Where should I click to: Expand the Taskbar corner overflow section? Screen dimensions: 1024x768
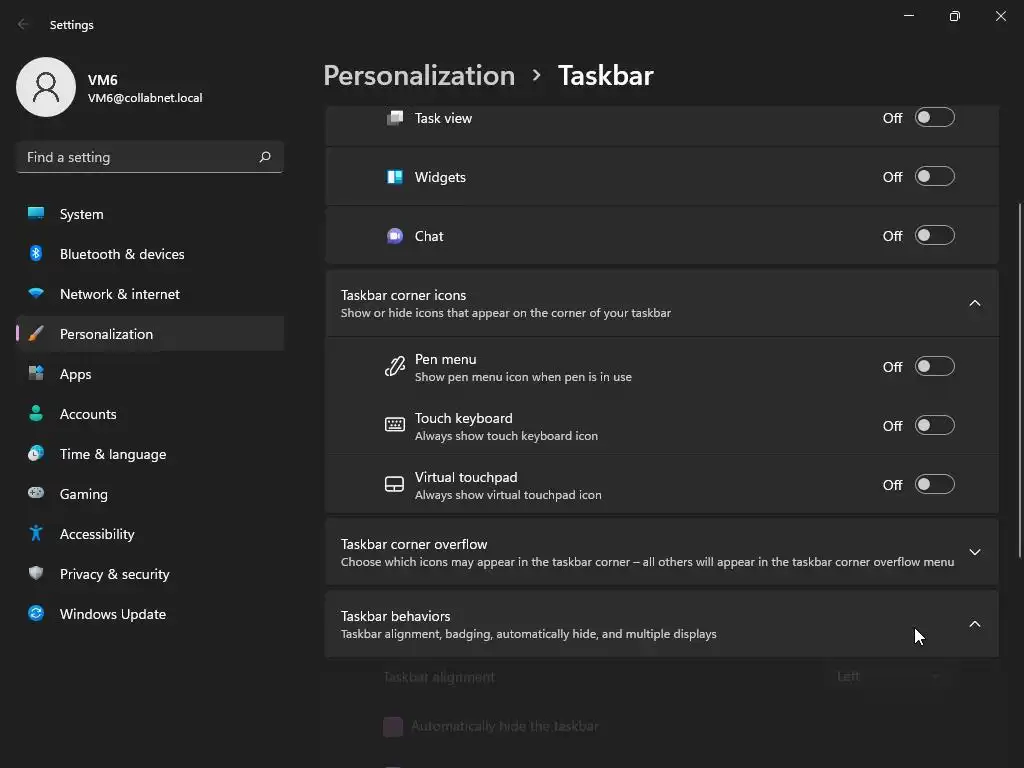(x=974, y=552)
